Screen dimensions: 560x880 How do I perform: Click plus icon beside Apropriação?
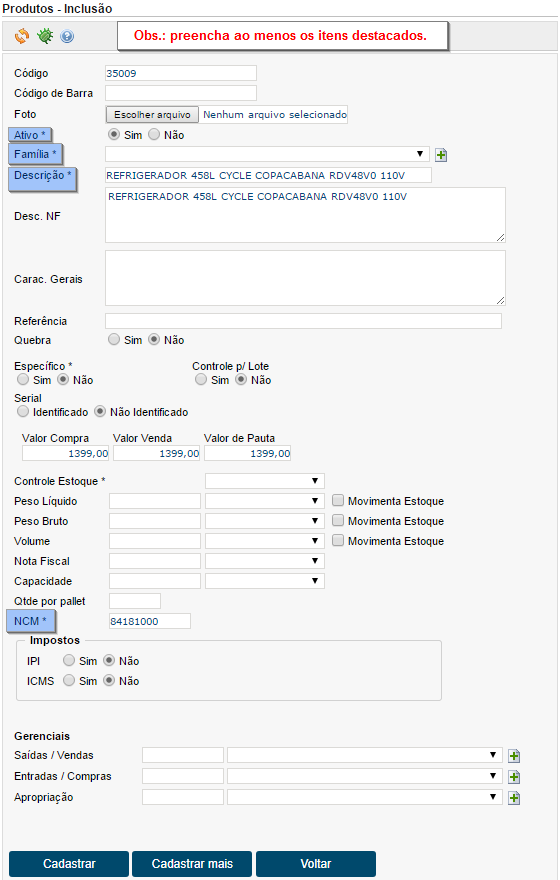tap(513, 798)
